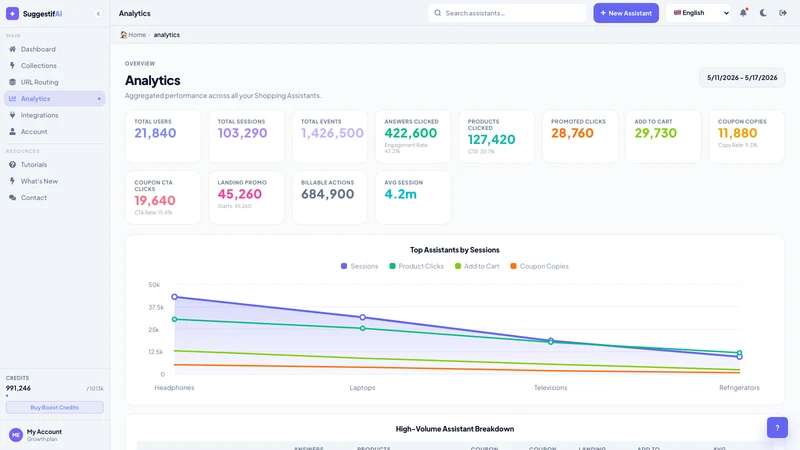Go to URL Routing page
The height and width of the screenshot is (450, 800).
(55, 82)
